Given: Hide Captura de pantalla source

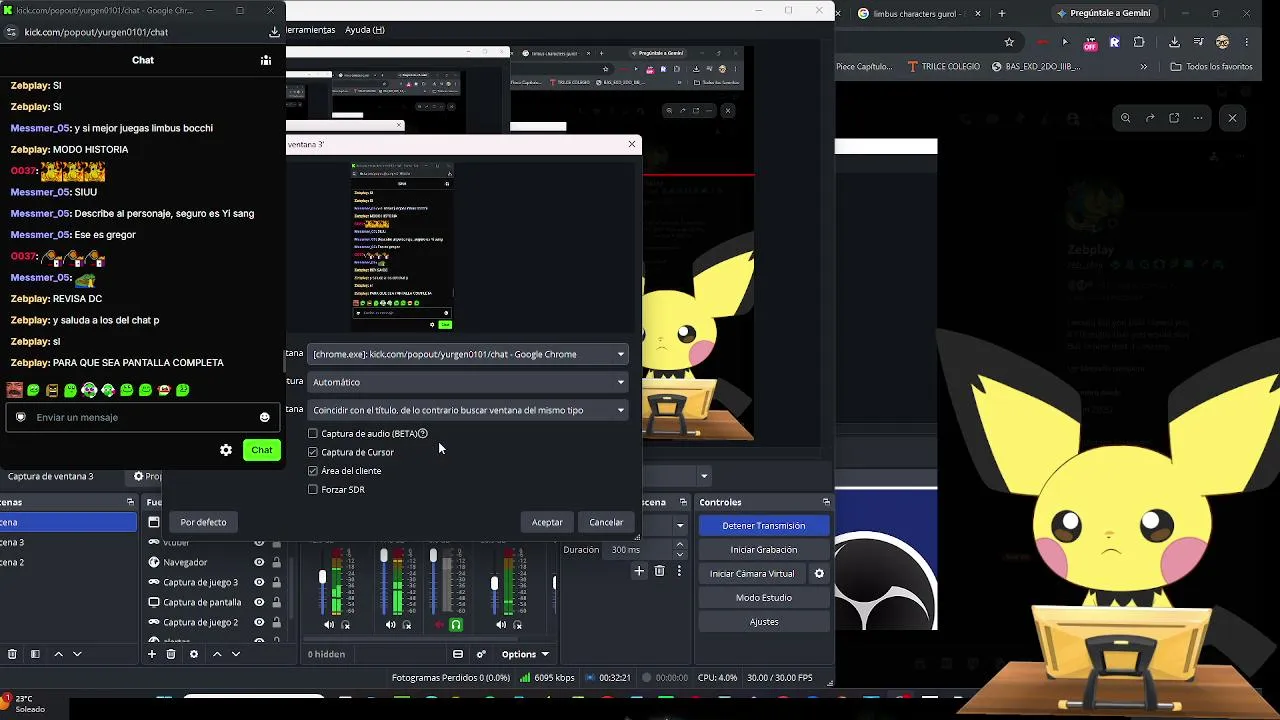Looking at the screenshot, I should [259, 602].
